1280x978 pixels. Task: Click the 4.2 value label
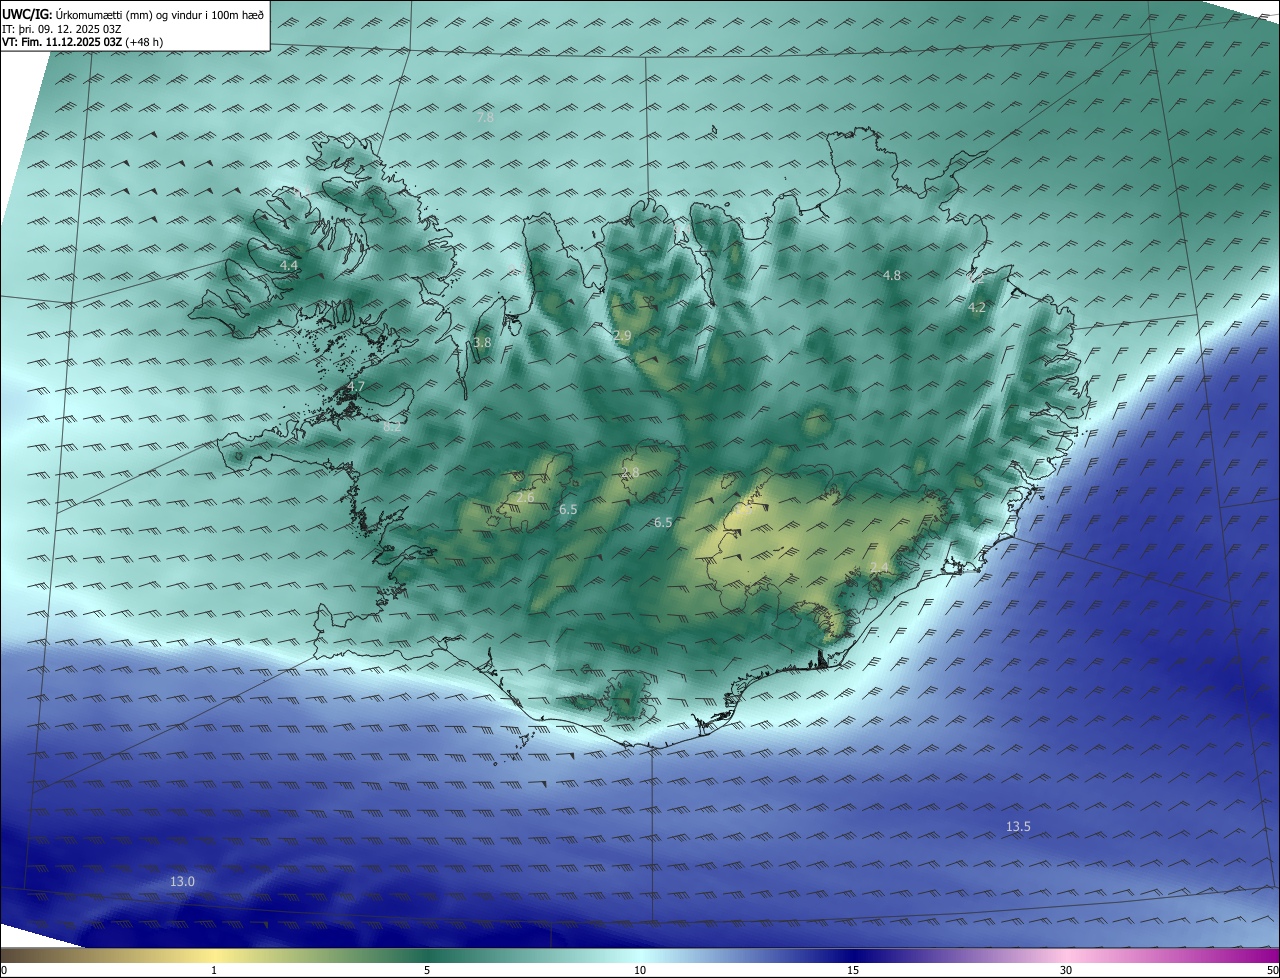[977, 308]
